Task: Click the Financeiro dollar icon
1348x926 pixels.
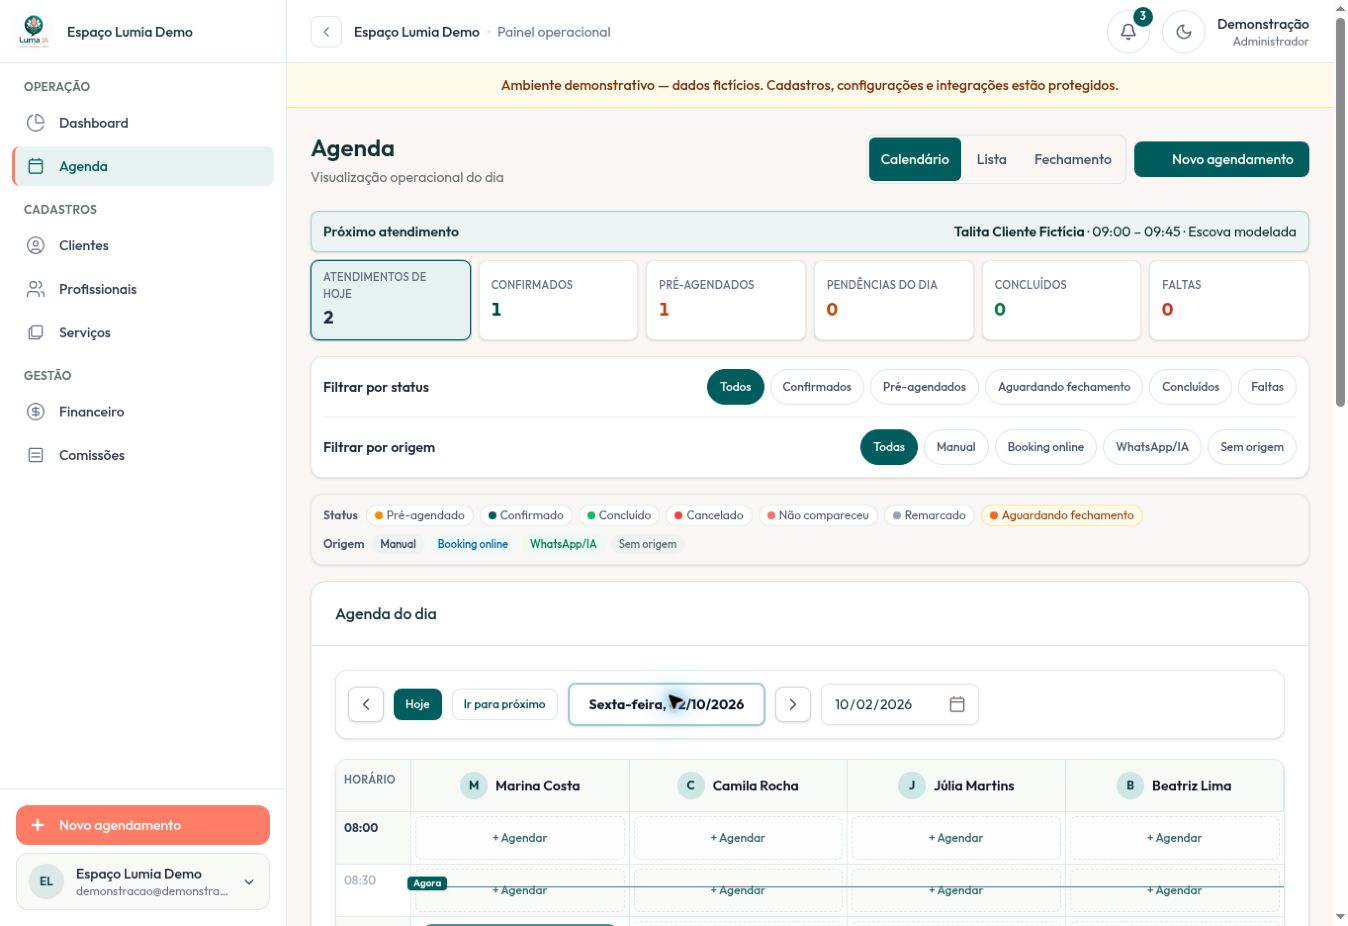Action: click(x=36, y=411)
